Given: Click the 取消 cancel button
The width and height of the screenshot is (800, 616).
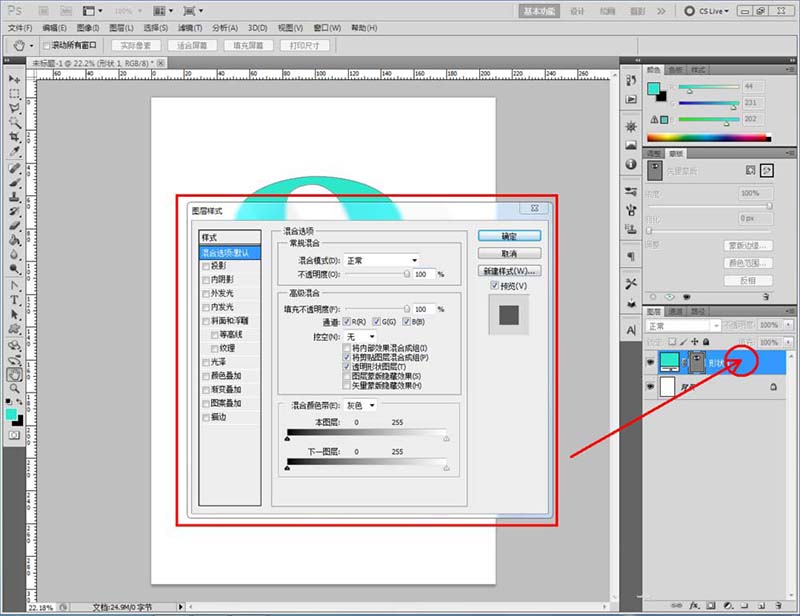Looking at the screenshot, I should coord(509,253).
